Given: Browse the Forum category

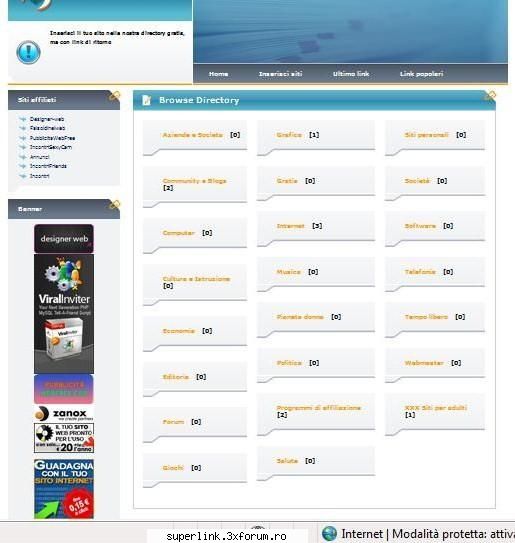Looking at the screenshot, I should 173,422.
